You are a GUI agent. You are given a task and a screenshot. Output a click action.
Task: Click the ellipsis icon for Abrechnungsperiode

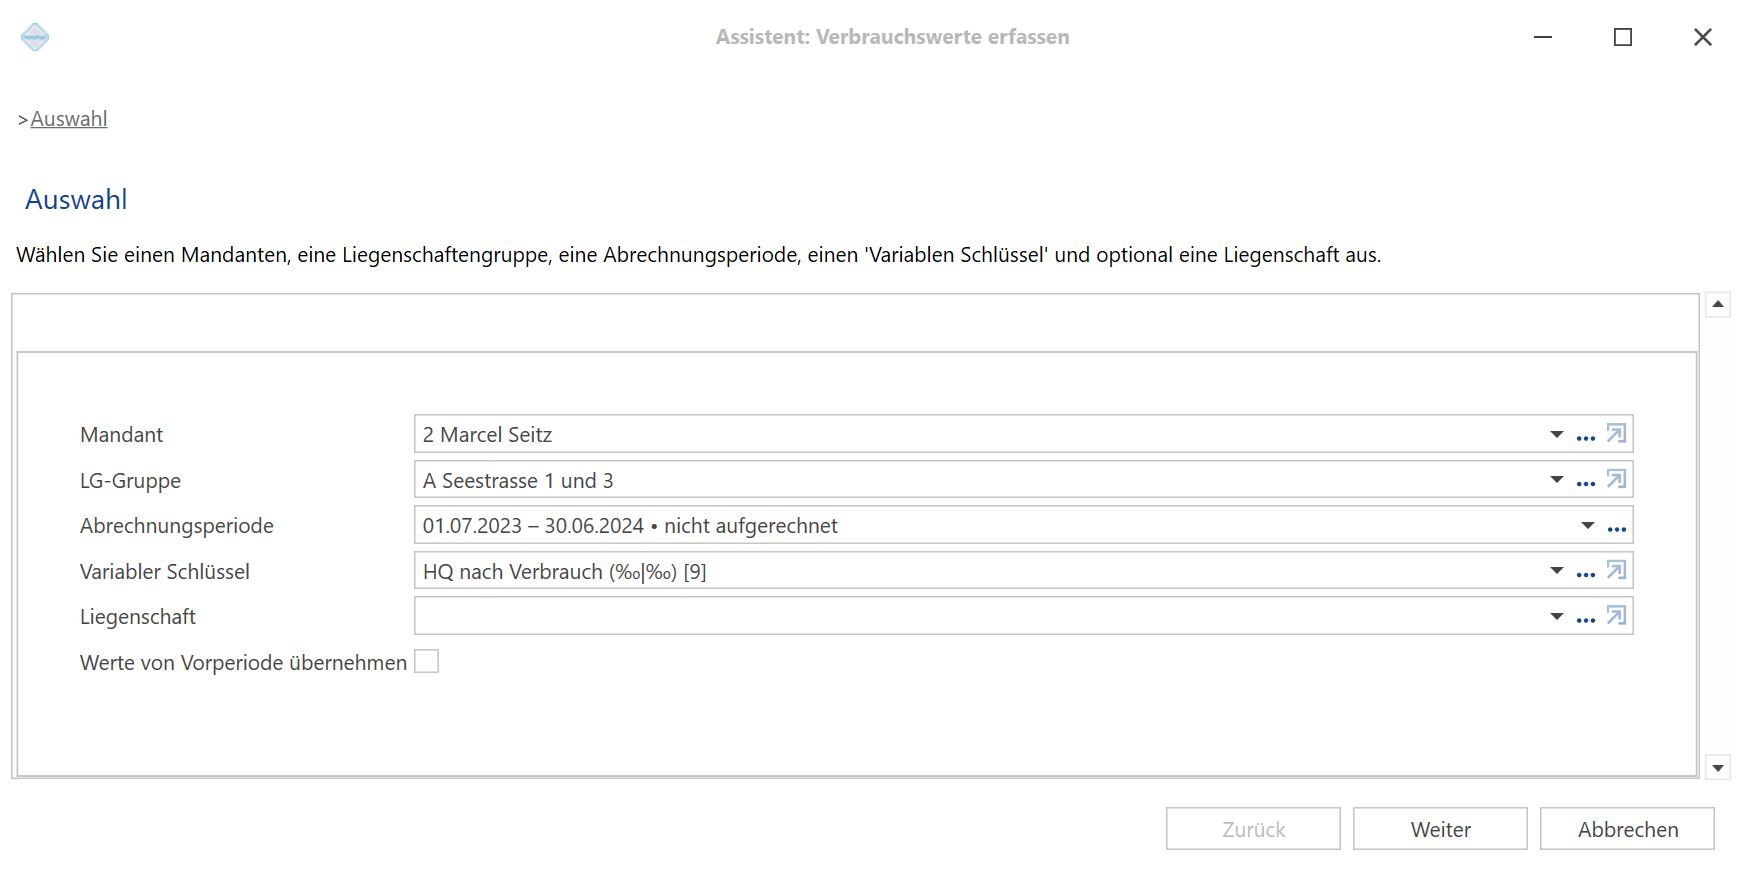(1617, 529)
